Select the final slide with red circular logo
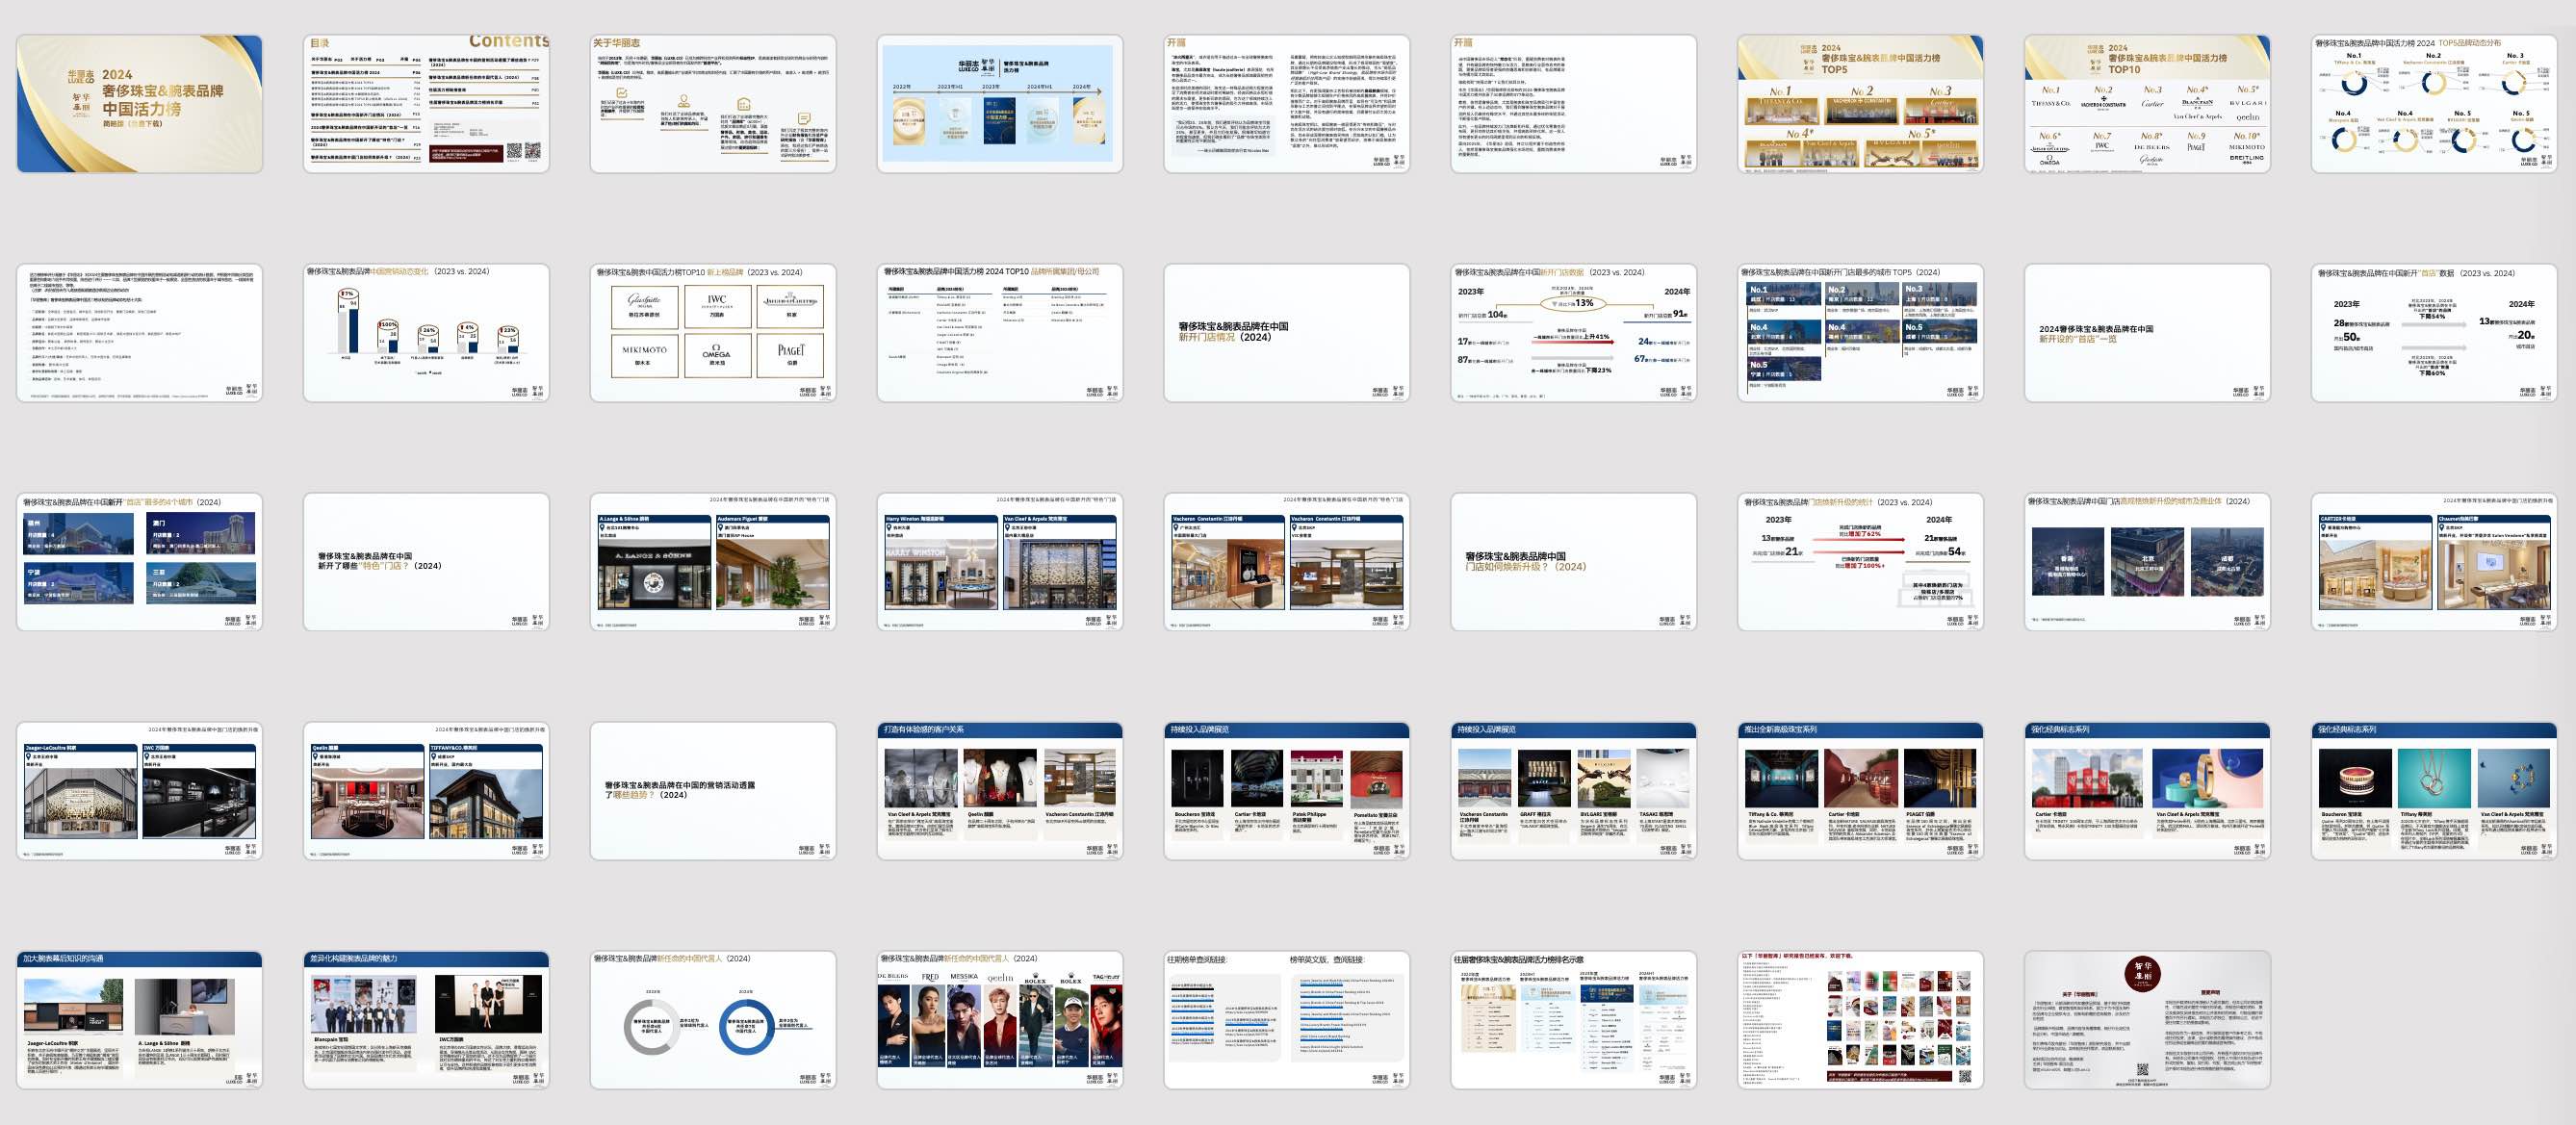The image size is (2576, 1125). click(2147, 1020)
